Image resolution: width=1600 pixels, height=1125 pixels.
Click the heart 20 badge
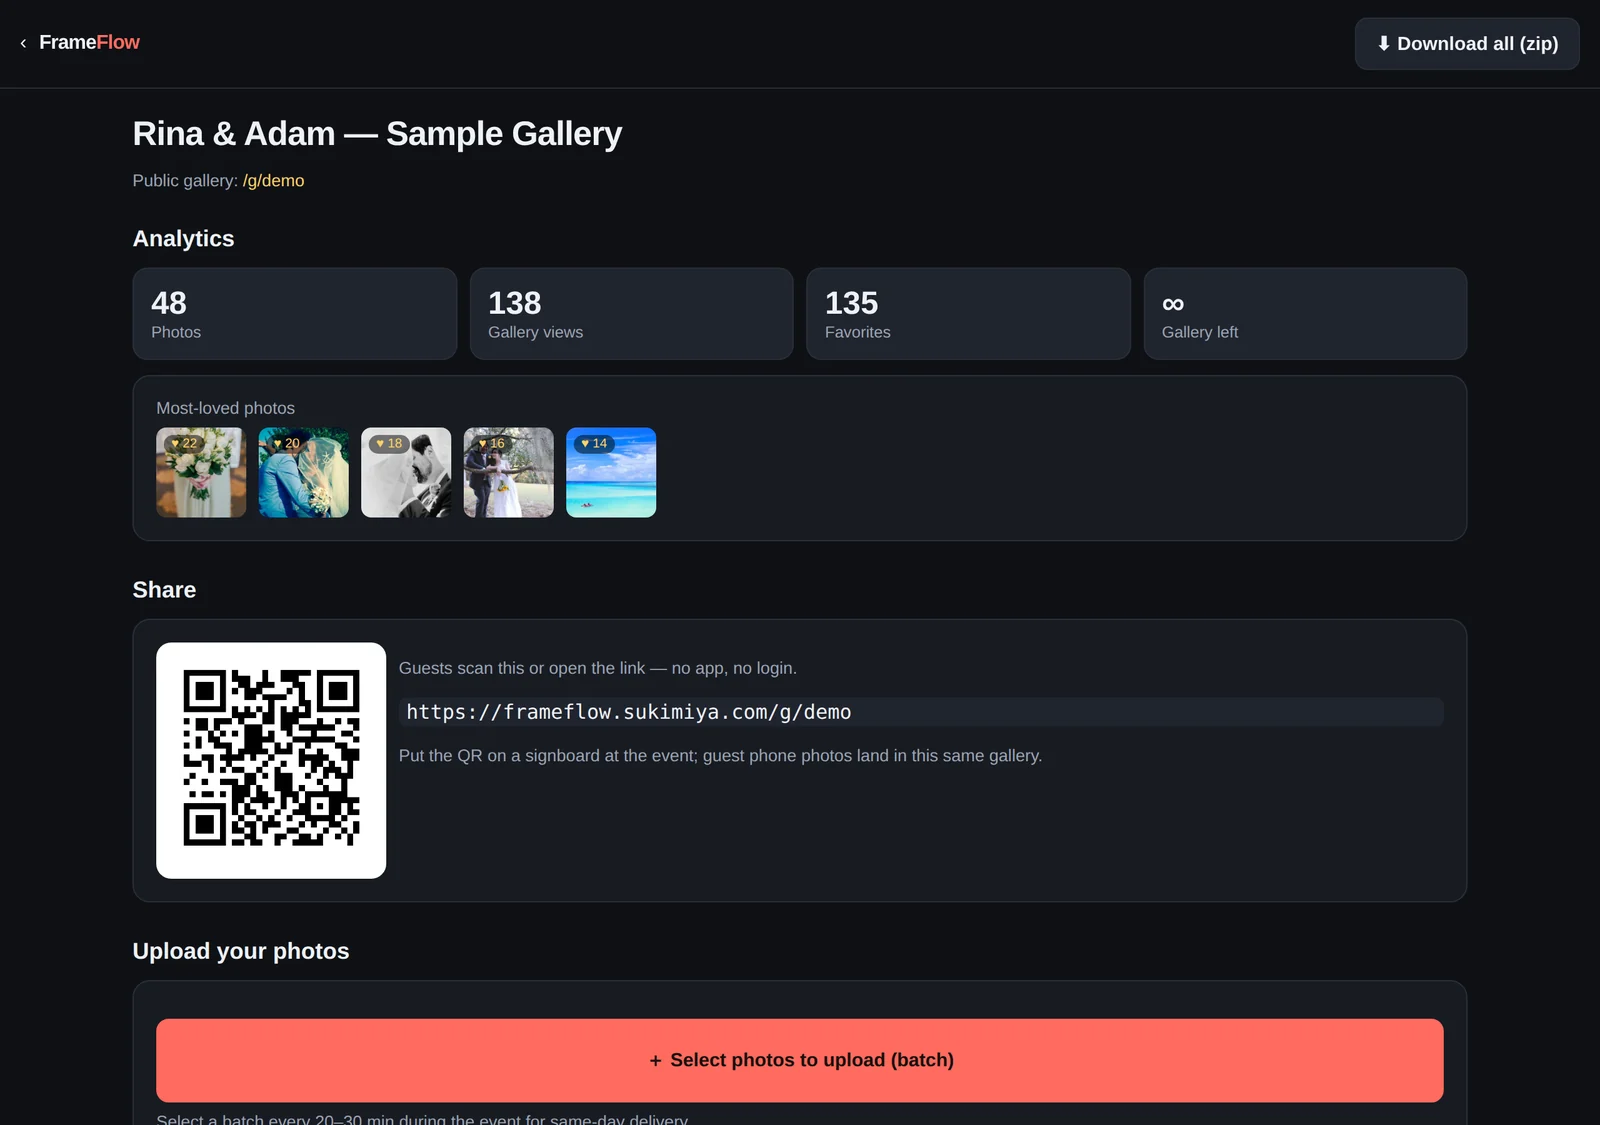287,443
